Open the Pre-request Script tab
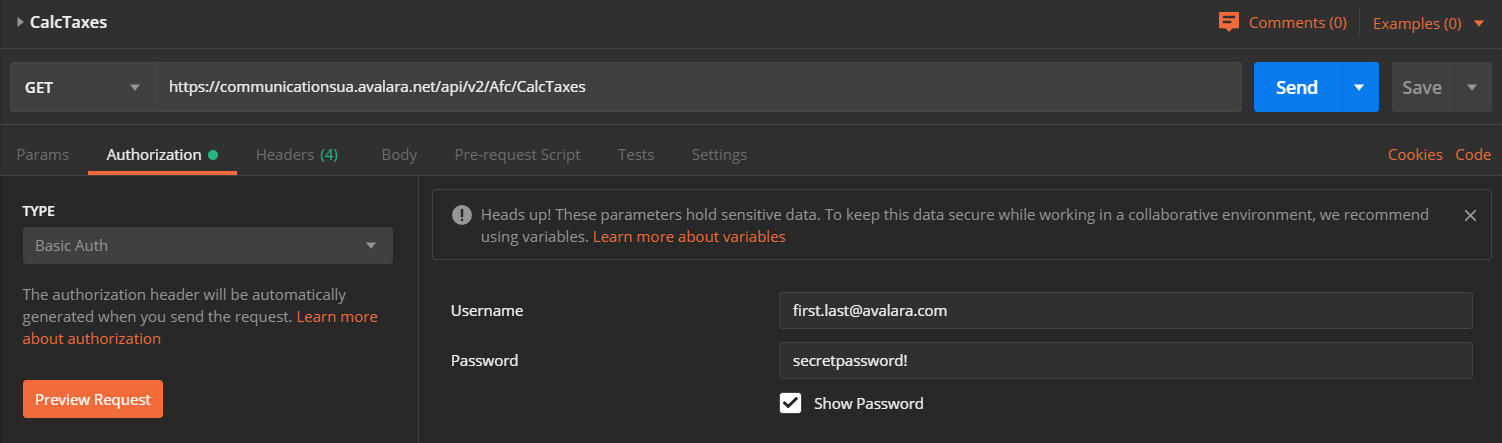This screenshot has width=1502, height=443. tap(517, 155)
